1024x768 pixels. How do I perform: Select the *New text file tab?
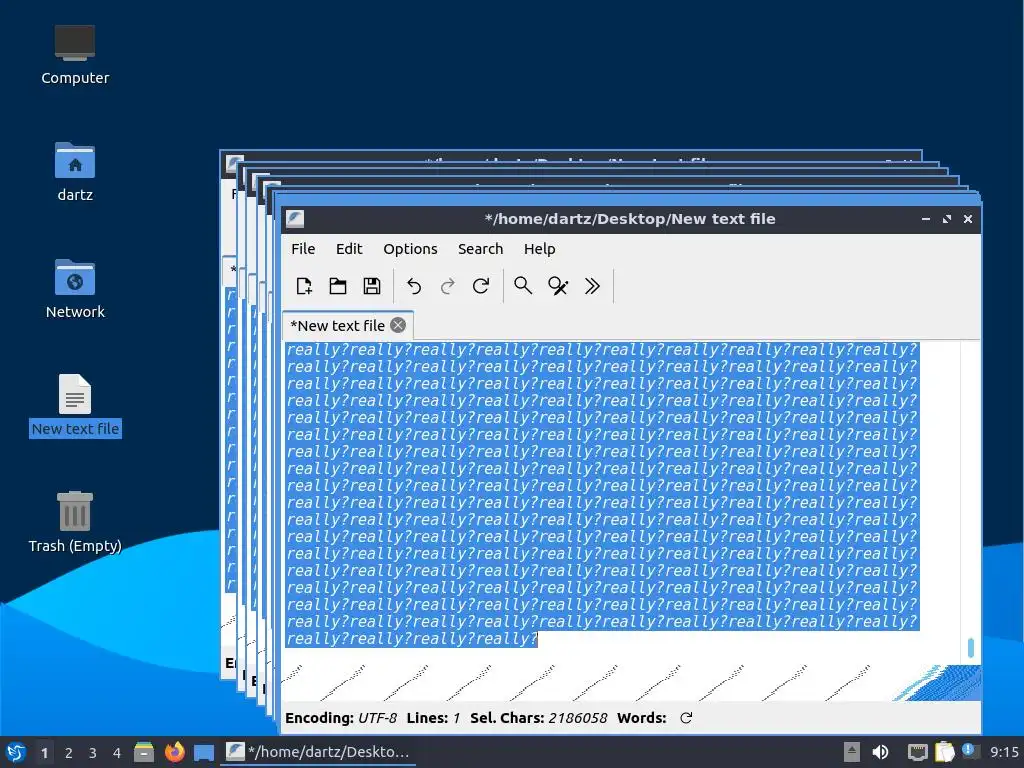point(337,325)
